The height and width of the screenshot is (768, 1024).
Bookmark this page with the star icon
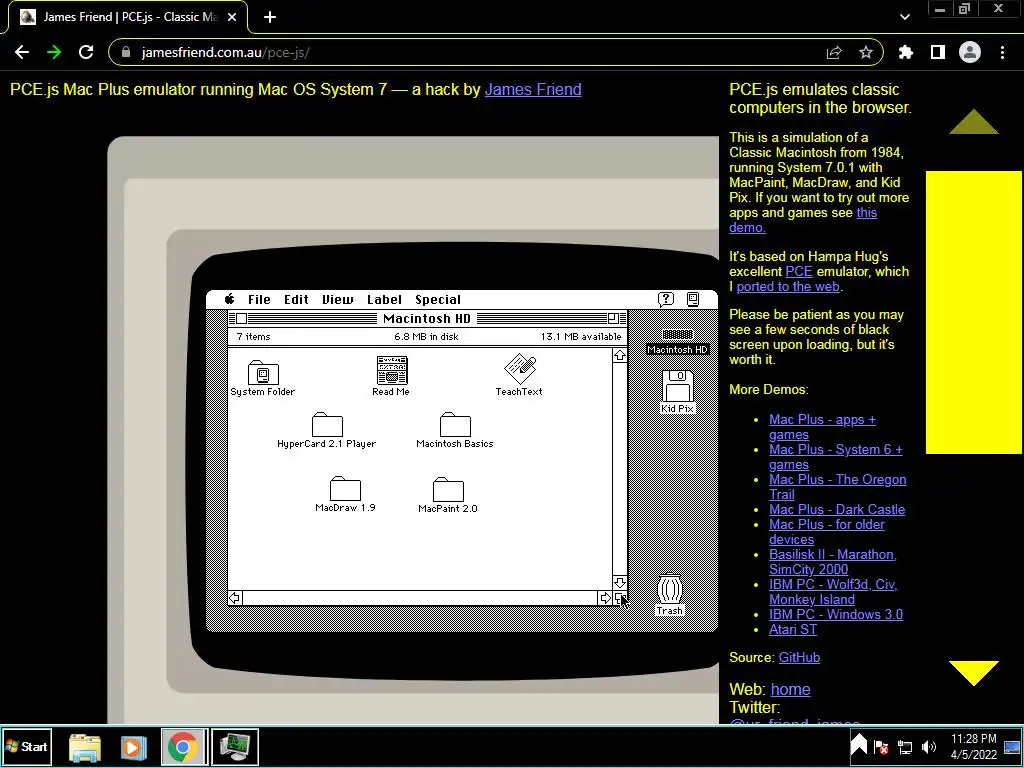(866, 52)
